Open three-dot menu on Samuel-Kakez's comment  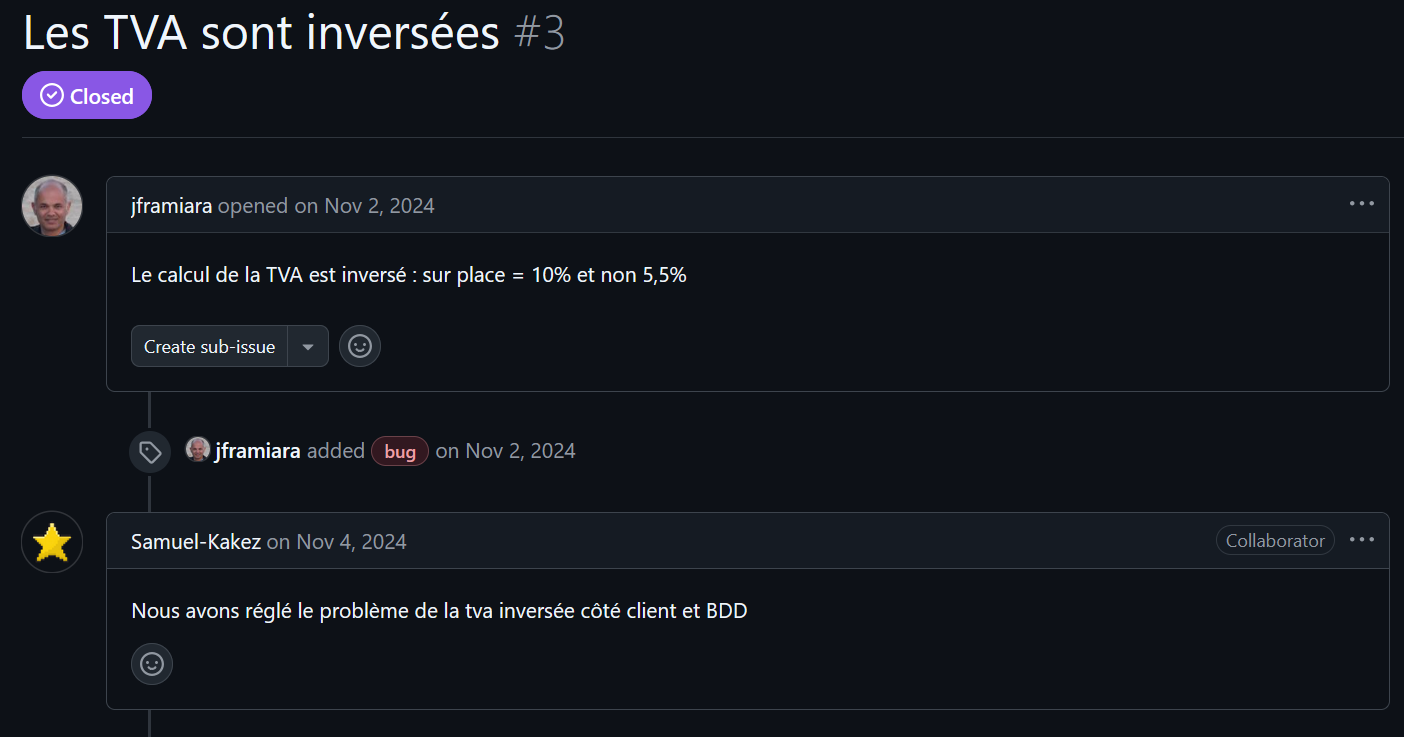coord(1361,540)
